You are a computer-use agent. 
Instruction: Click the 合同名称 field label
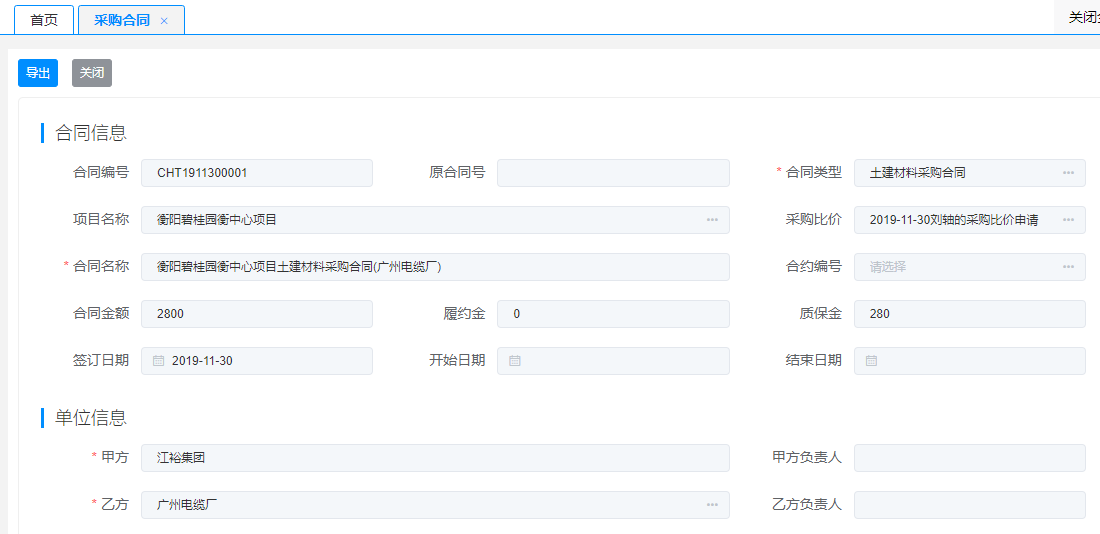coord(101,266)
